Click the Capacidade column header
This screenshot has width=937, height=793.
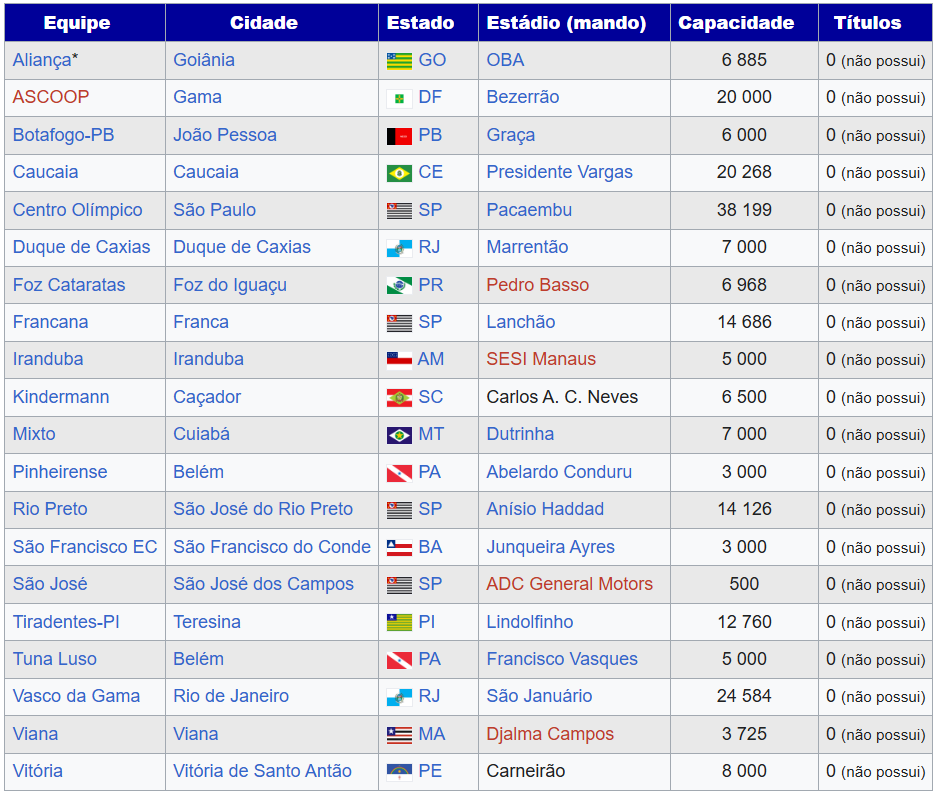pyautogui.click(x=736, y=23)
